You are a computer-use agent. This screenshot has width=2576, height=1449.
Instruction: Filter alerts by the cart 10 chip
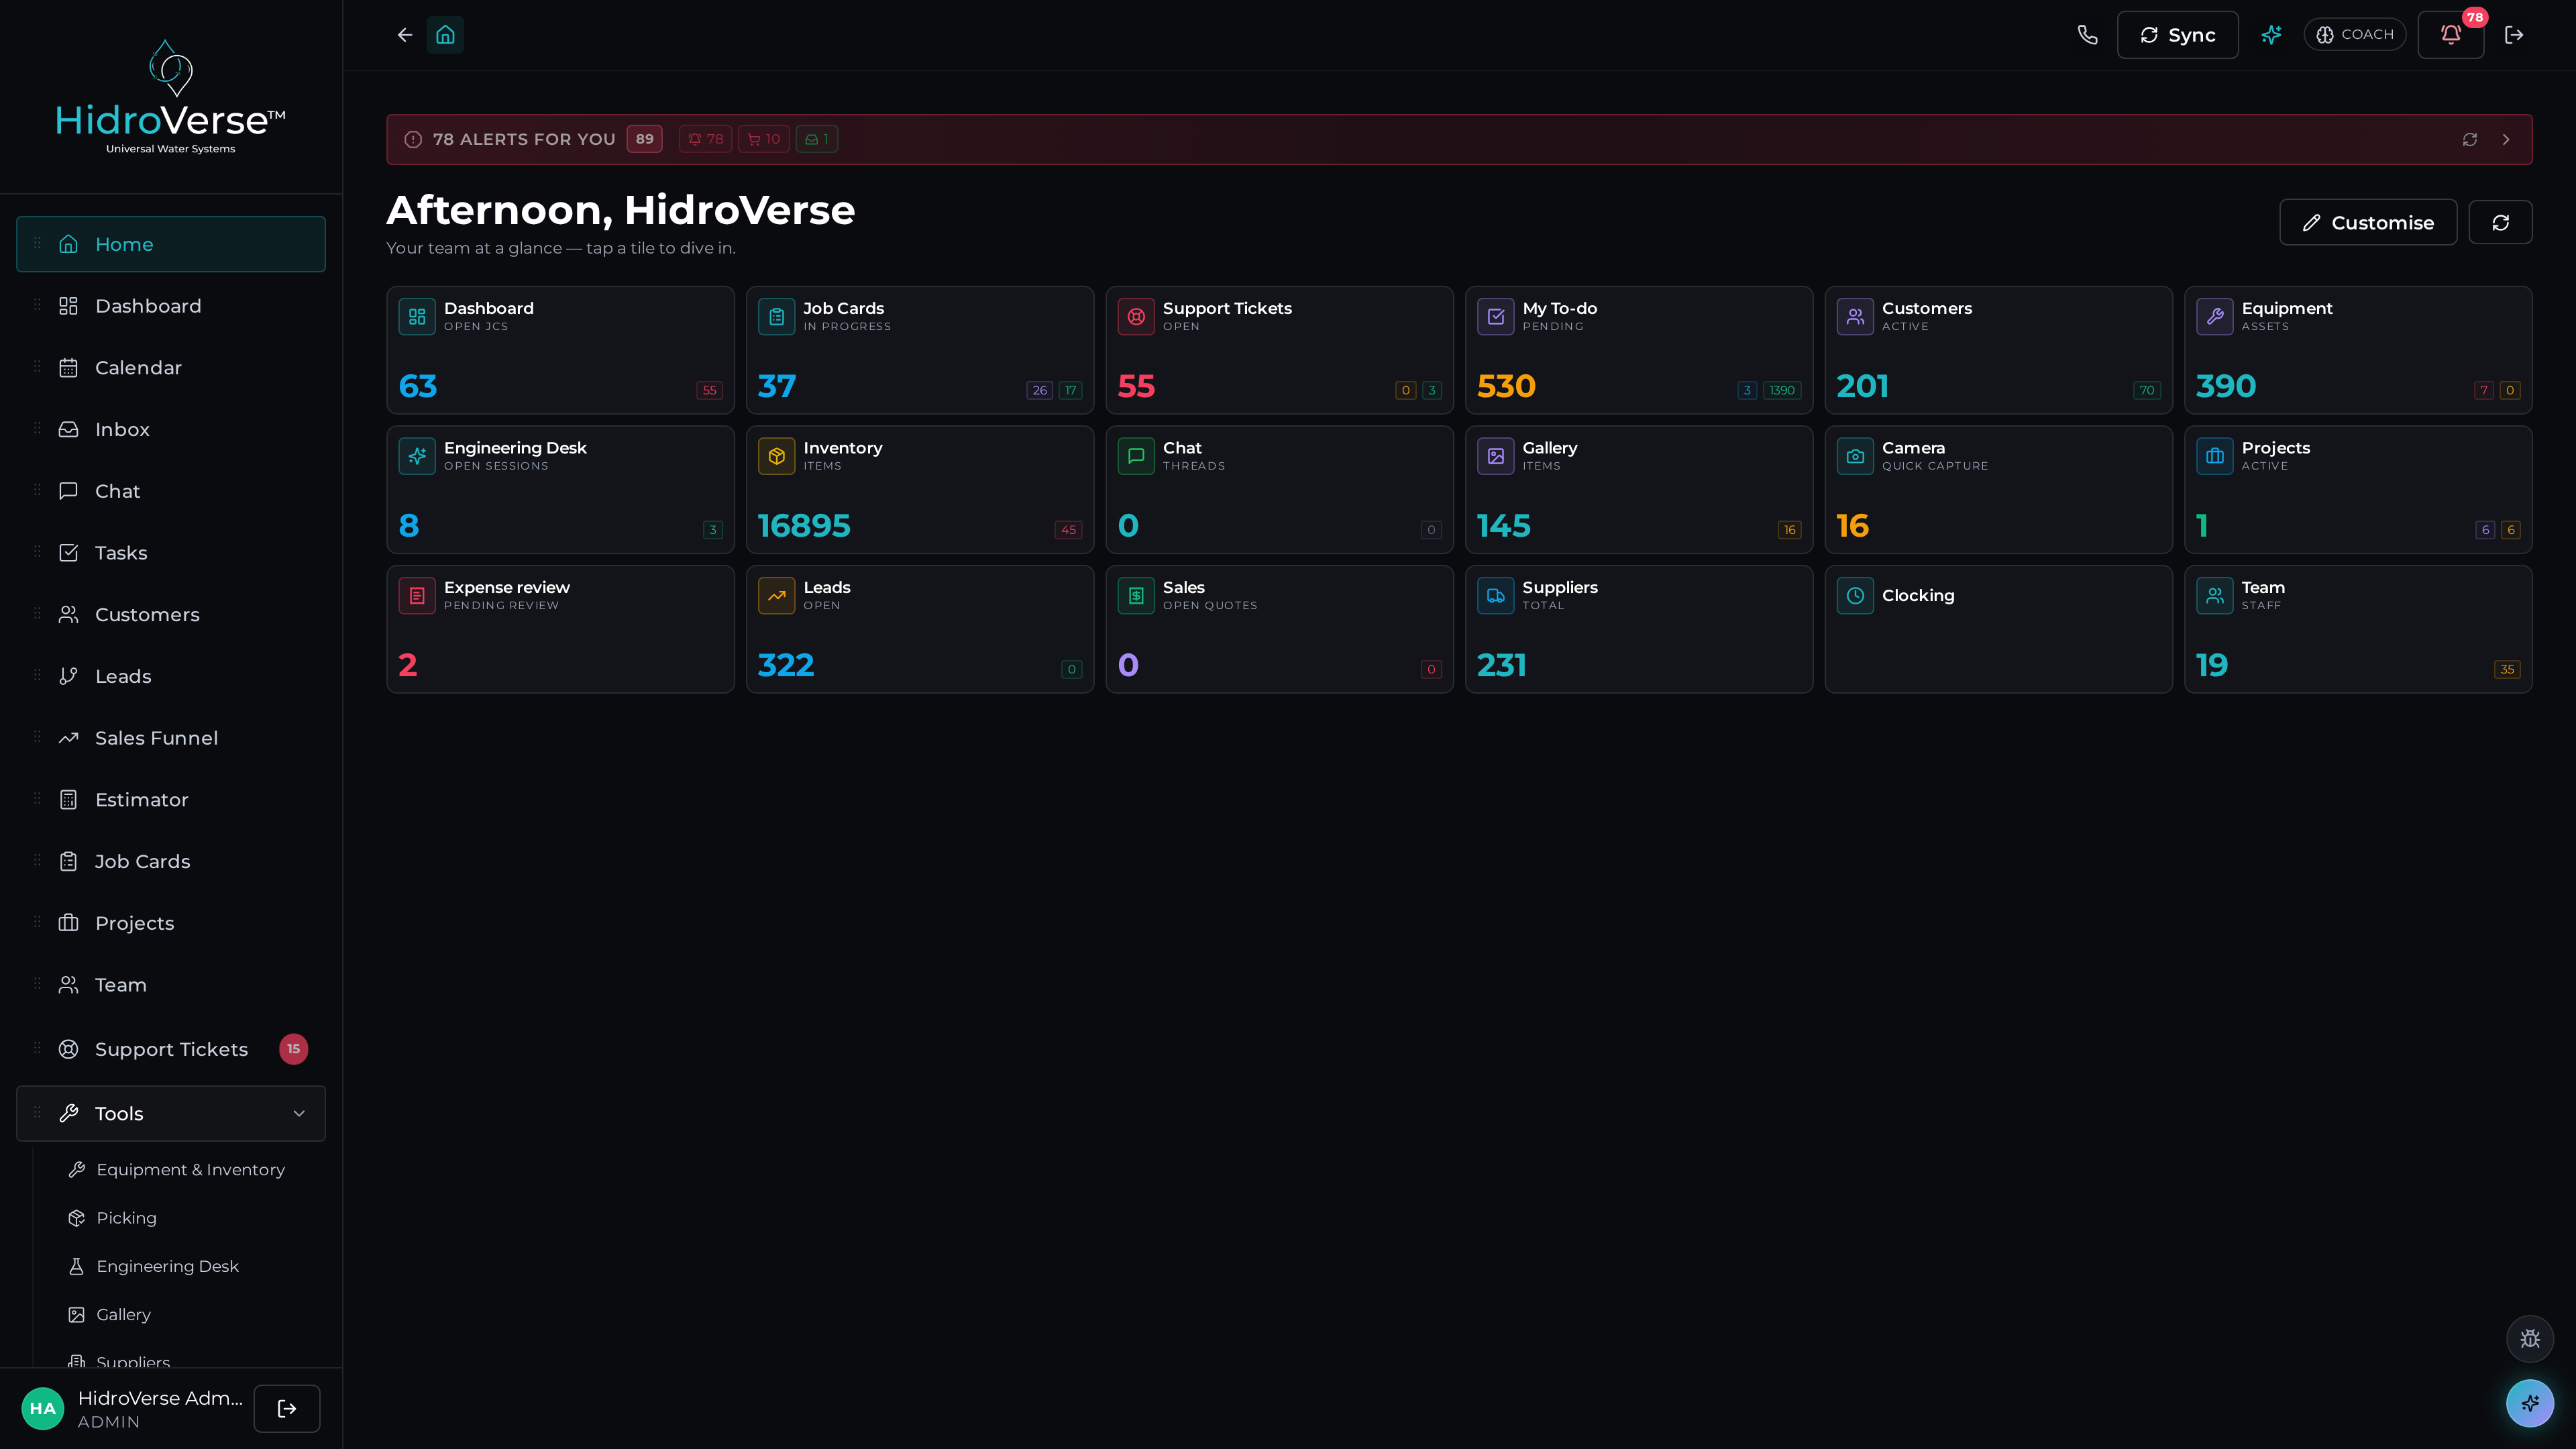(763, 139)
